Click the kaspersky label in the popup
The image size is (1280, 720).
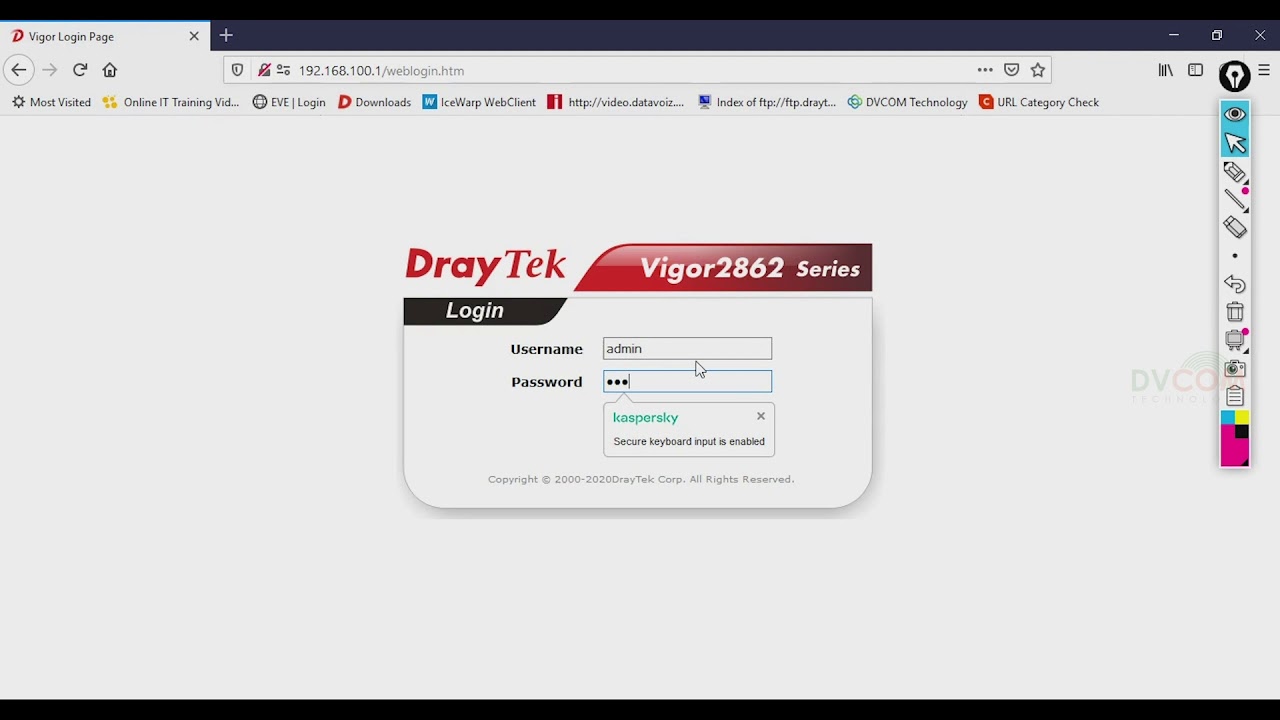[x=645, y=418]
